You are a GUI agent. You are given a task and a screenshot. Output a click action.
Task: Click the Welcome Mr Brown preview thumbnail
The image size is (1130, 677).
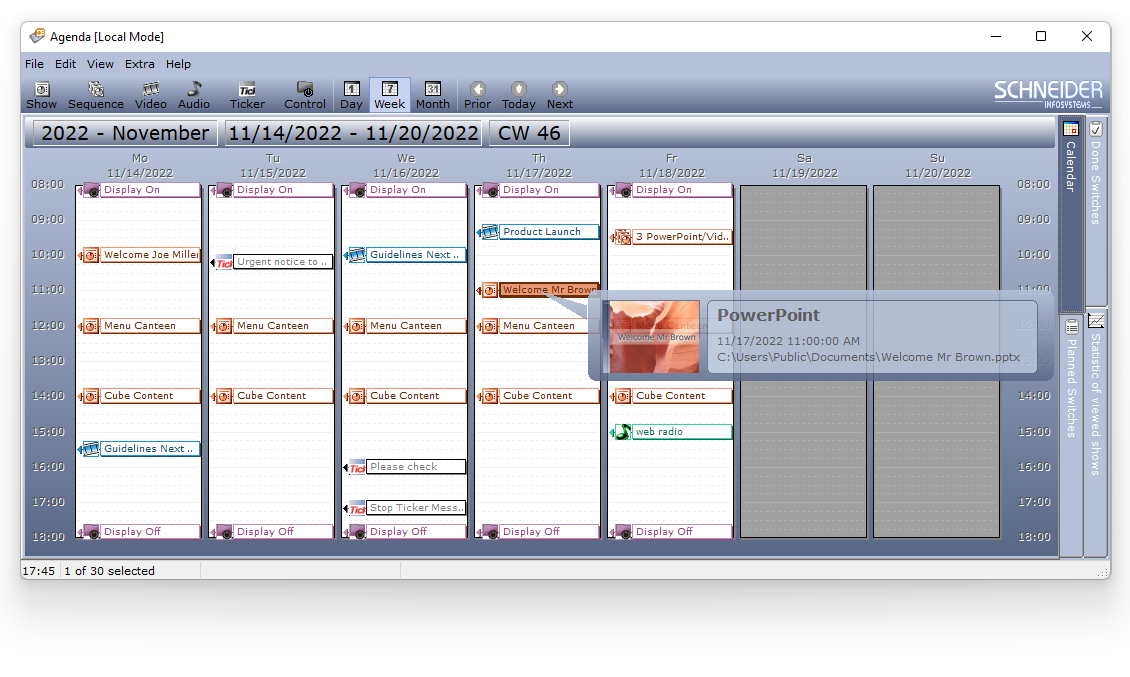[x=655, y=337]
